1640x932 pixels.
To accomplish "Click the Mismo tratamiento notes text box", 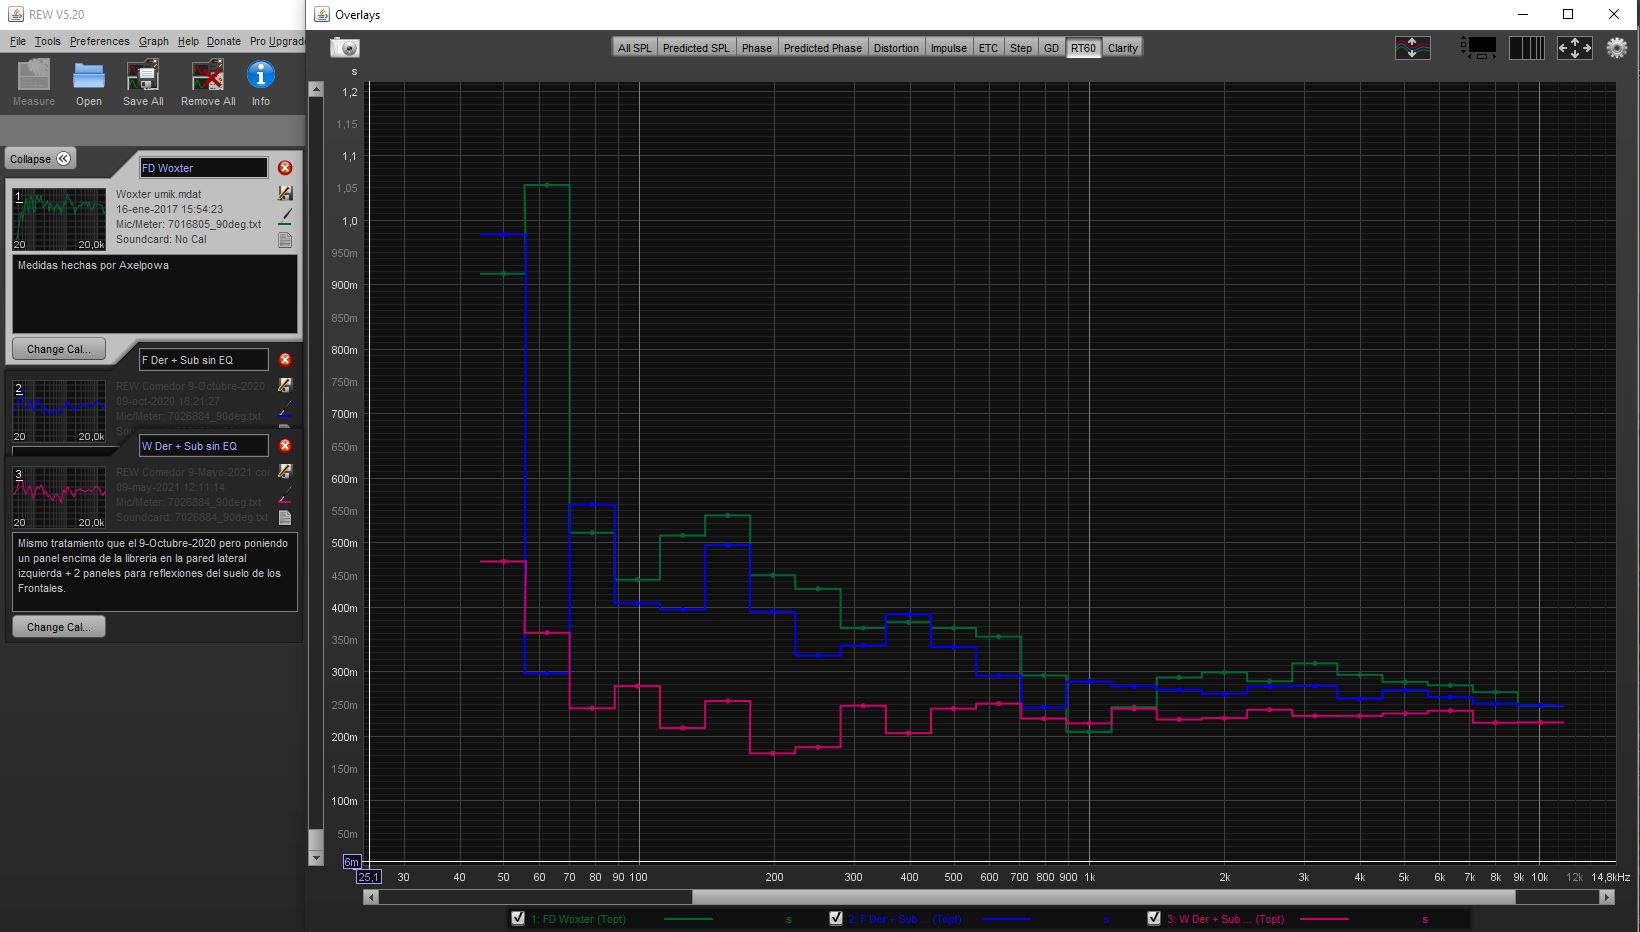I will pos(155,572).
